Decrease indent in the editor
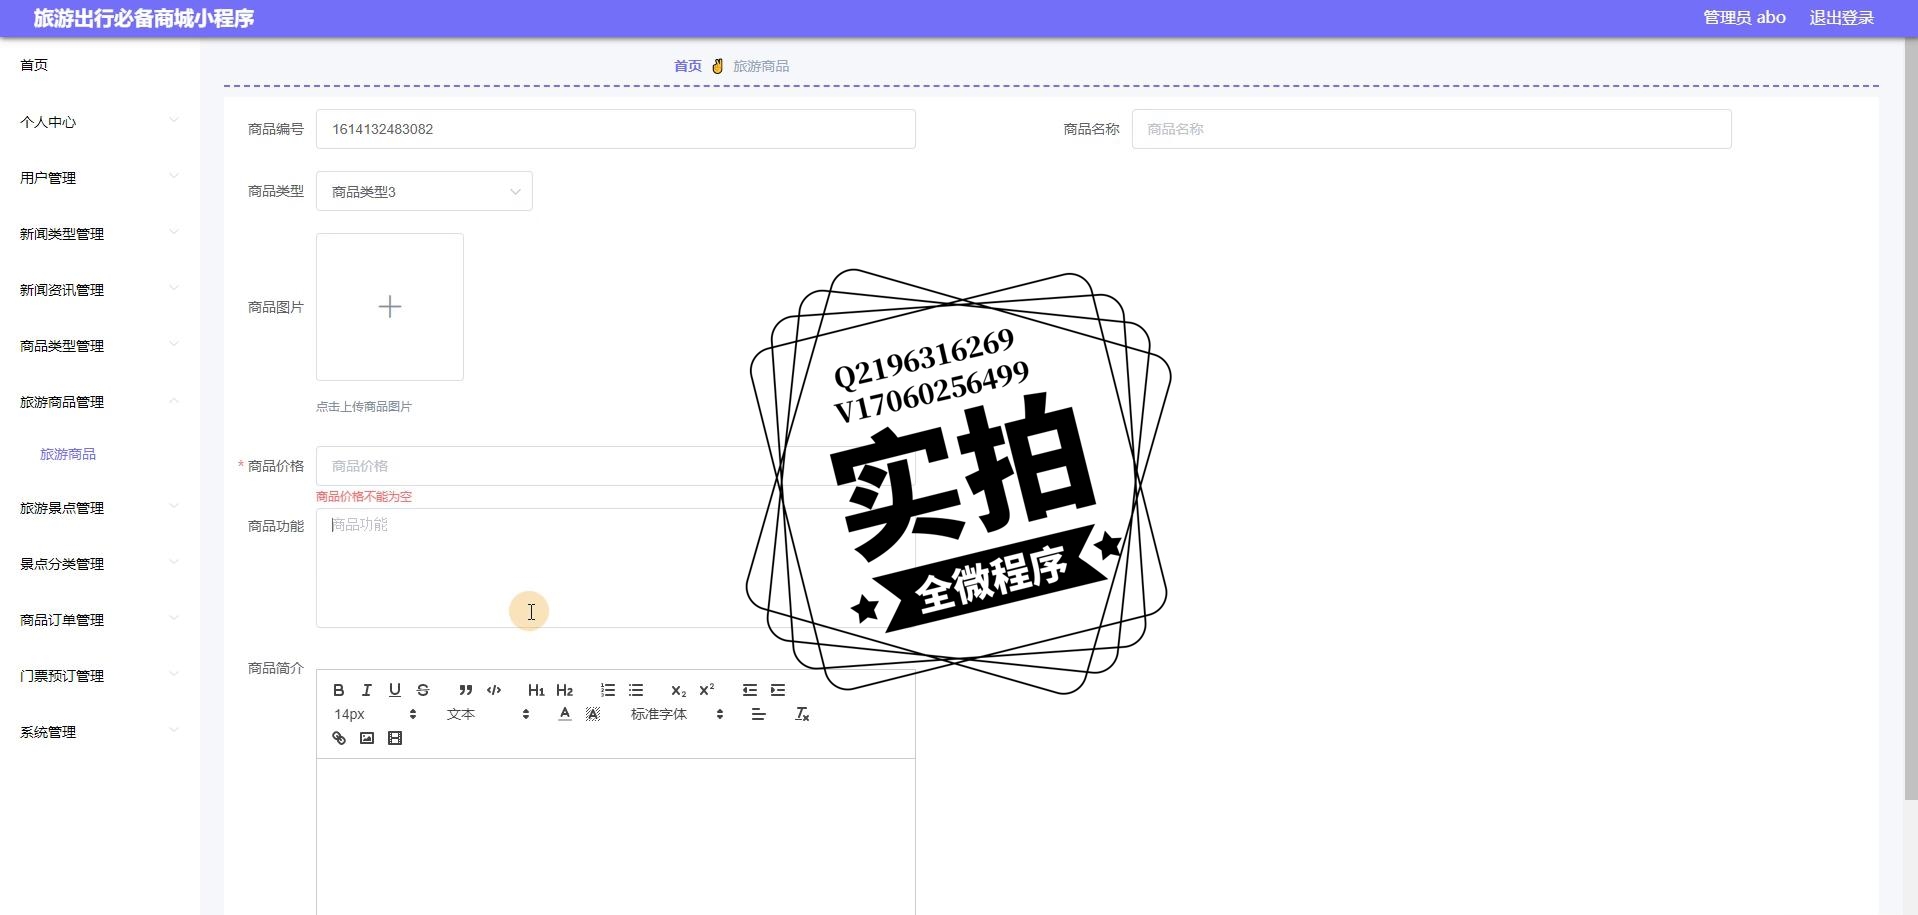Screen dimensions: 1918x915 coord(750,690)
